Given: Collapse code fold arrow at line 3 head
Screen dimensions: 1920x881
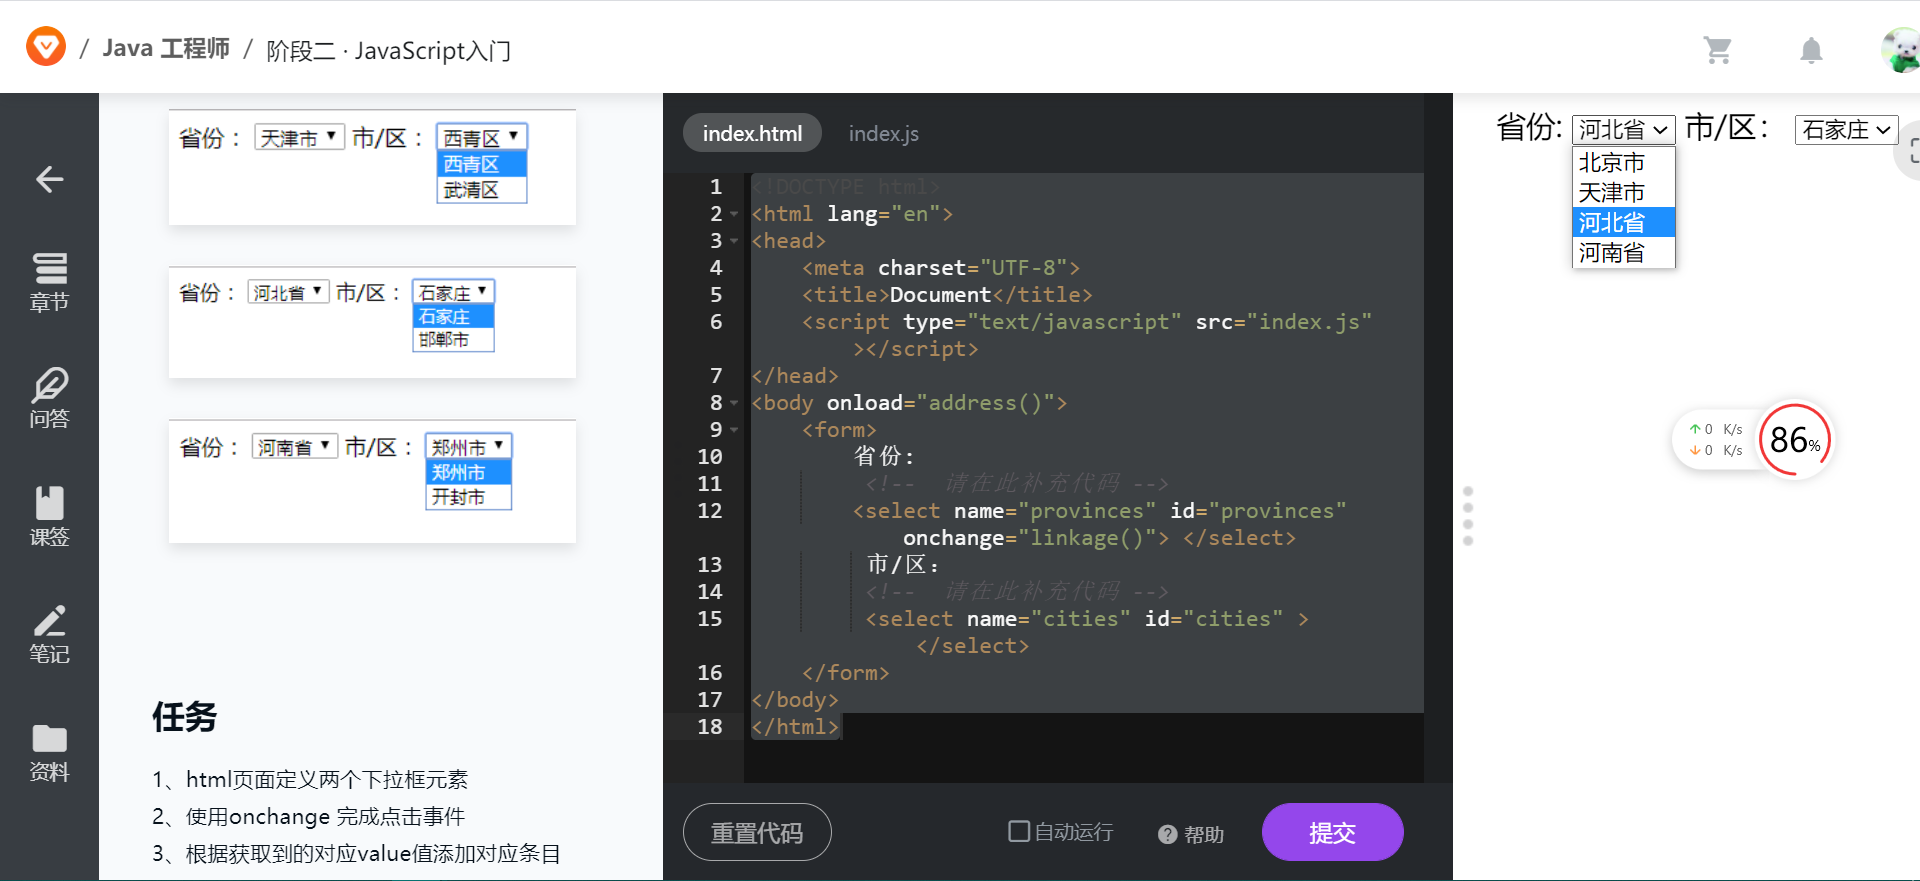Looking at the screenshot, I should click(734, 241).
